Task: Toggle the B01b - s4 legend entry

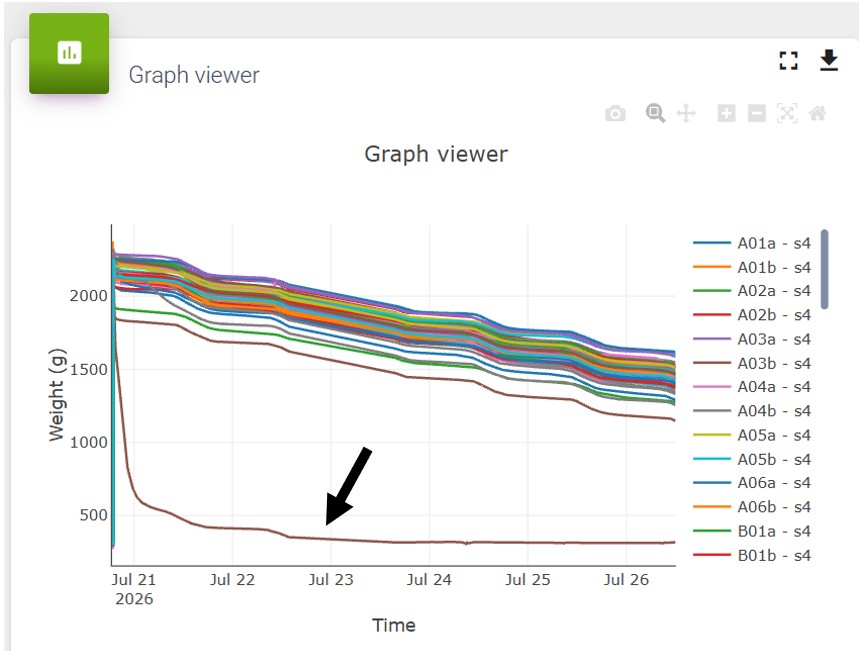Action: click(x=752, y=555)
